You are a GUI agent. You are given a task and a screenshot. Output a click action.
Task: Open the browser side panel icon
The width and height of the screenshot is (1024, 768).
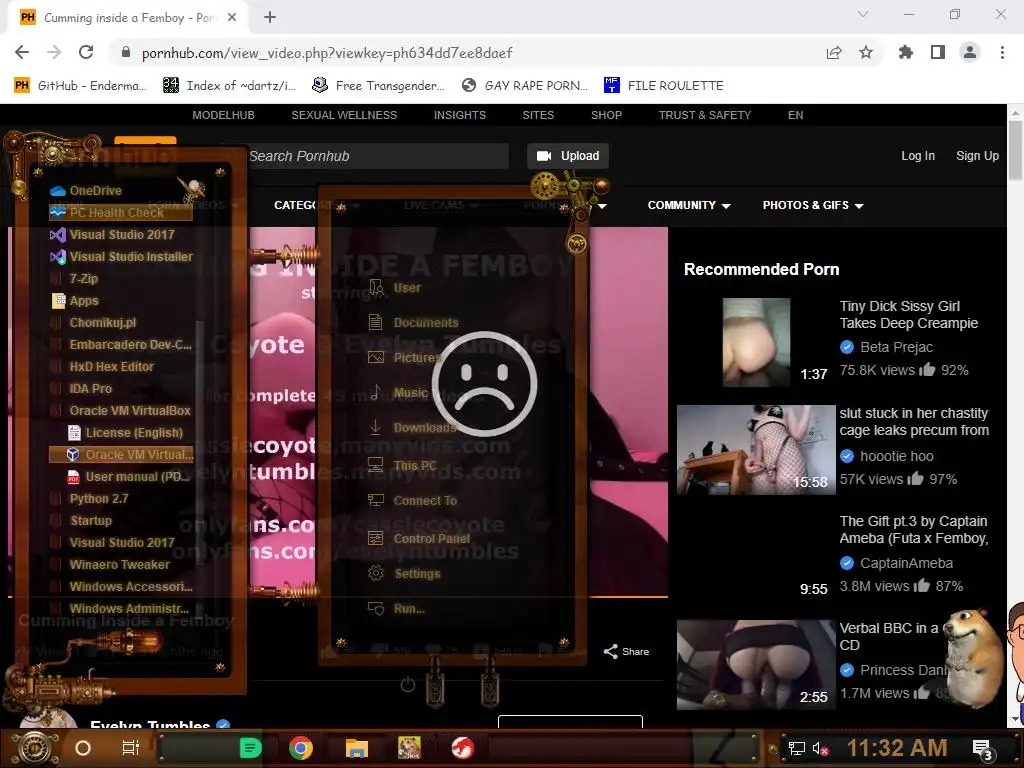(938, 52)
